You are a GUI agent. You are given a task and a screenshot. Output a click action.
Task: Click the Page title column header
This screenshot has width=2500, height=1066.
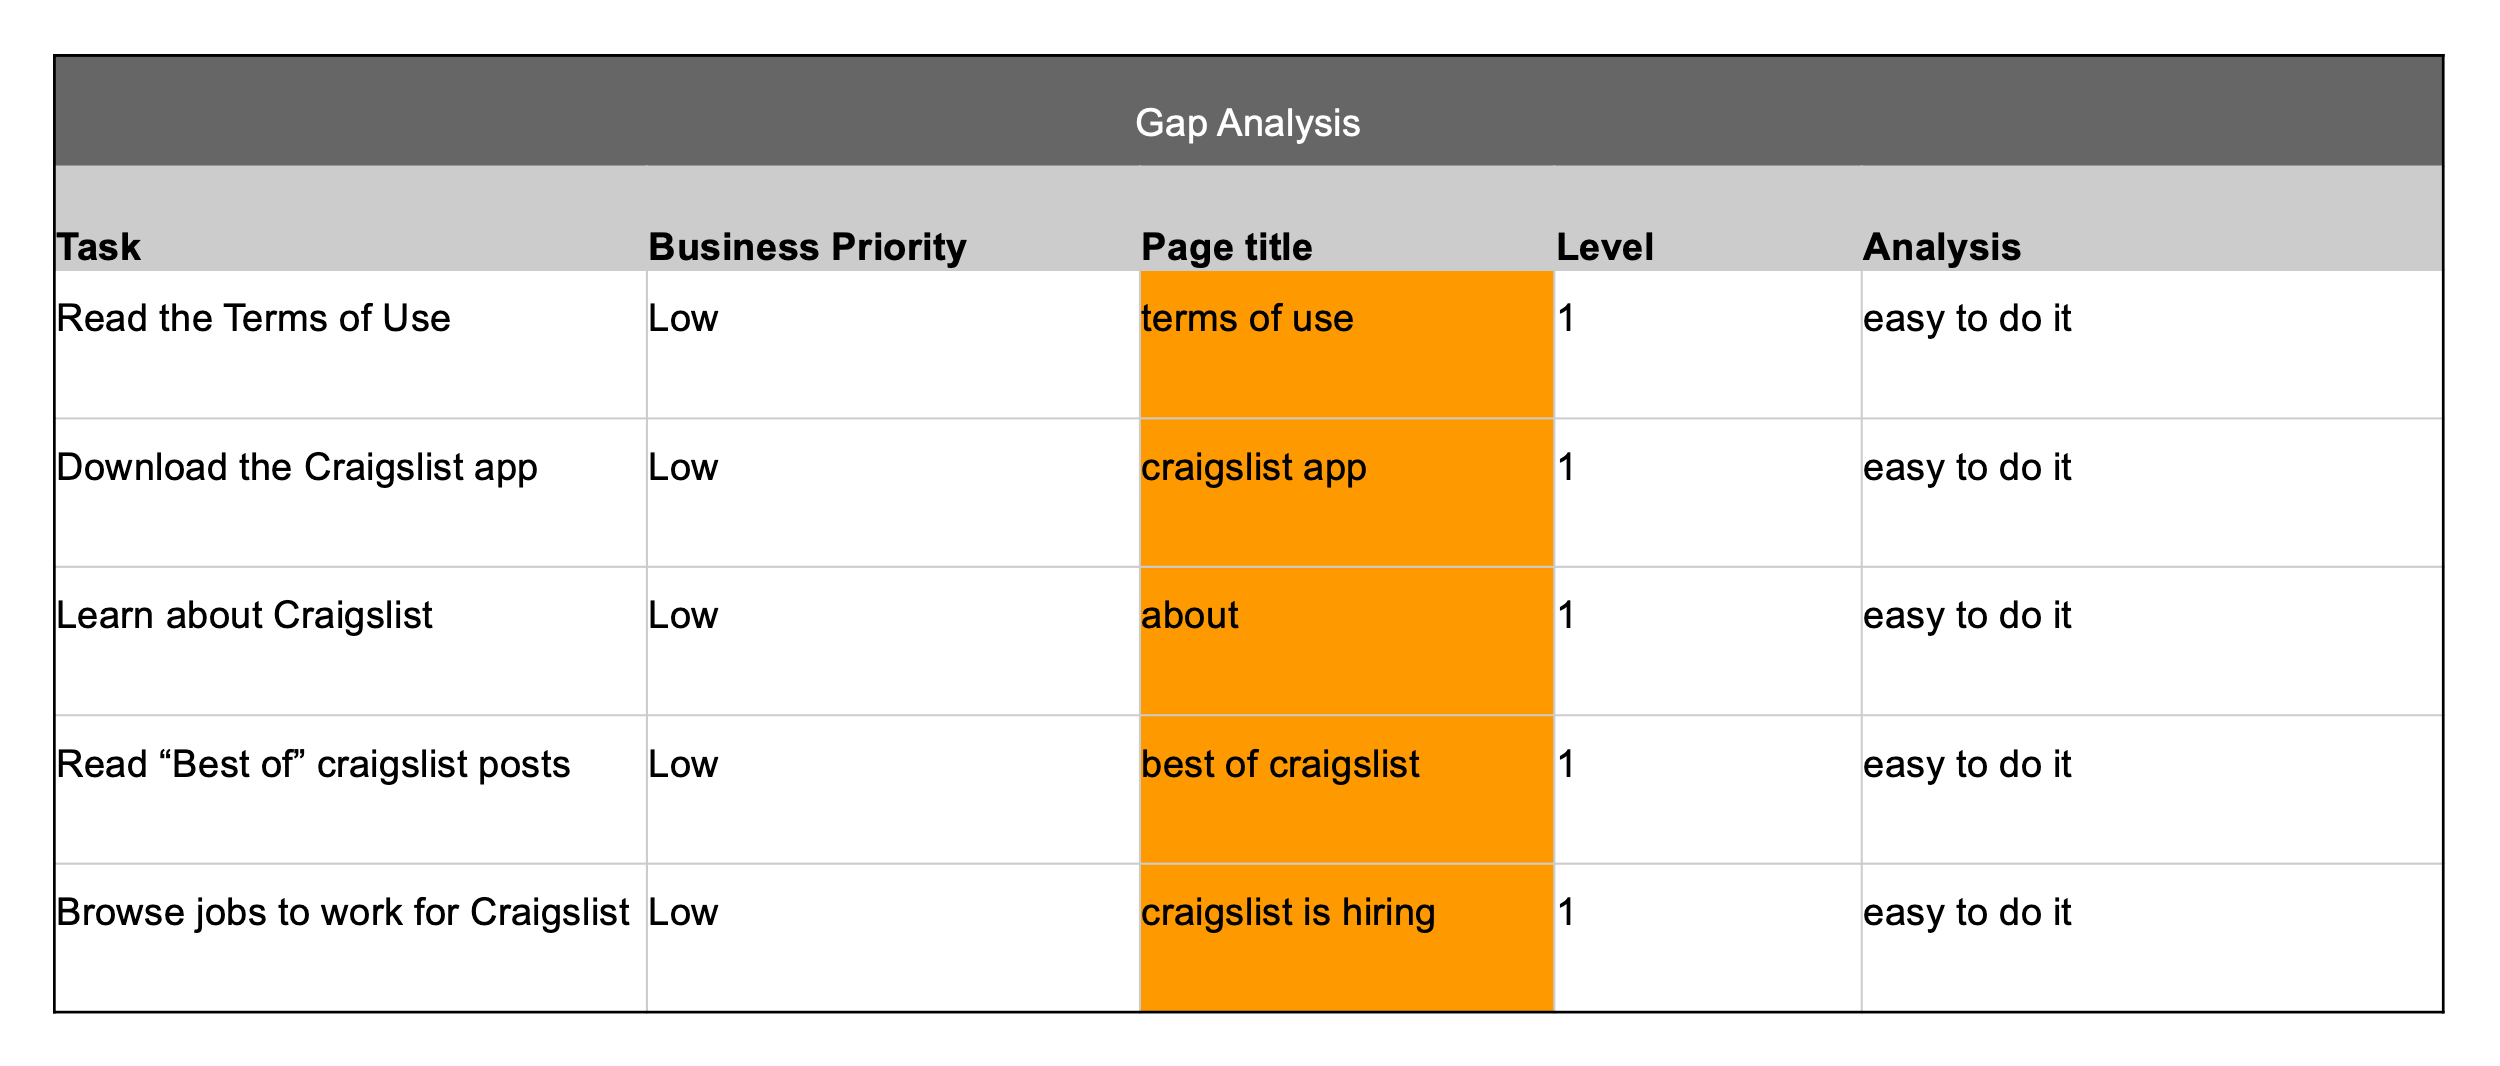click(1226, 247)
